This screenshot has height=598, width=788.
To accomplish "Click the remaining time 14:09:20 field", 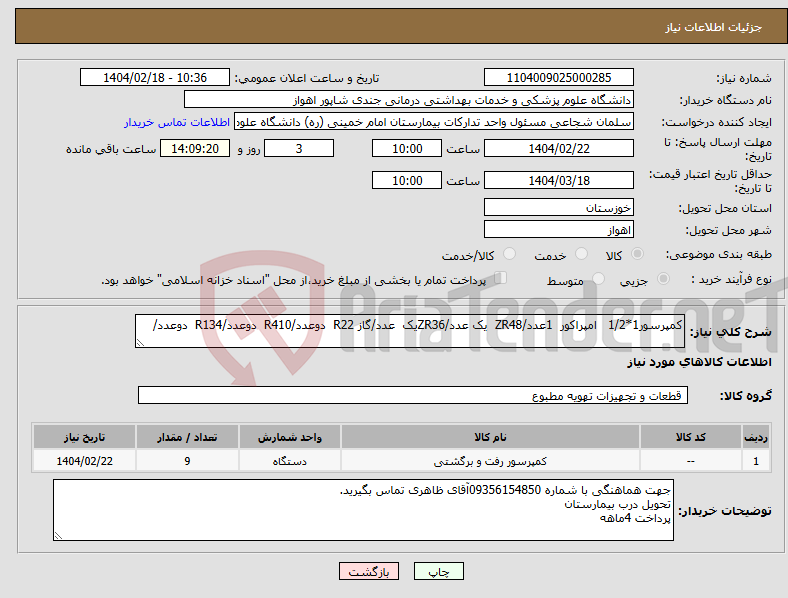I will pos(195,149).
